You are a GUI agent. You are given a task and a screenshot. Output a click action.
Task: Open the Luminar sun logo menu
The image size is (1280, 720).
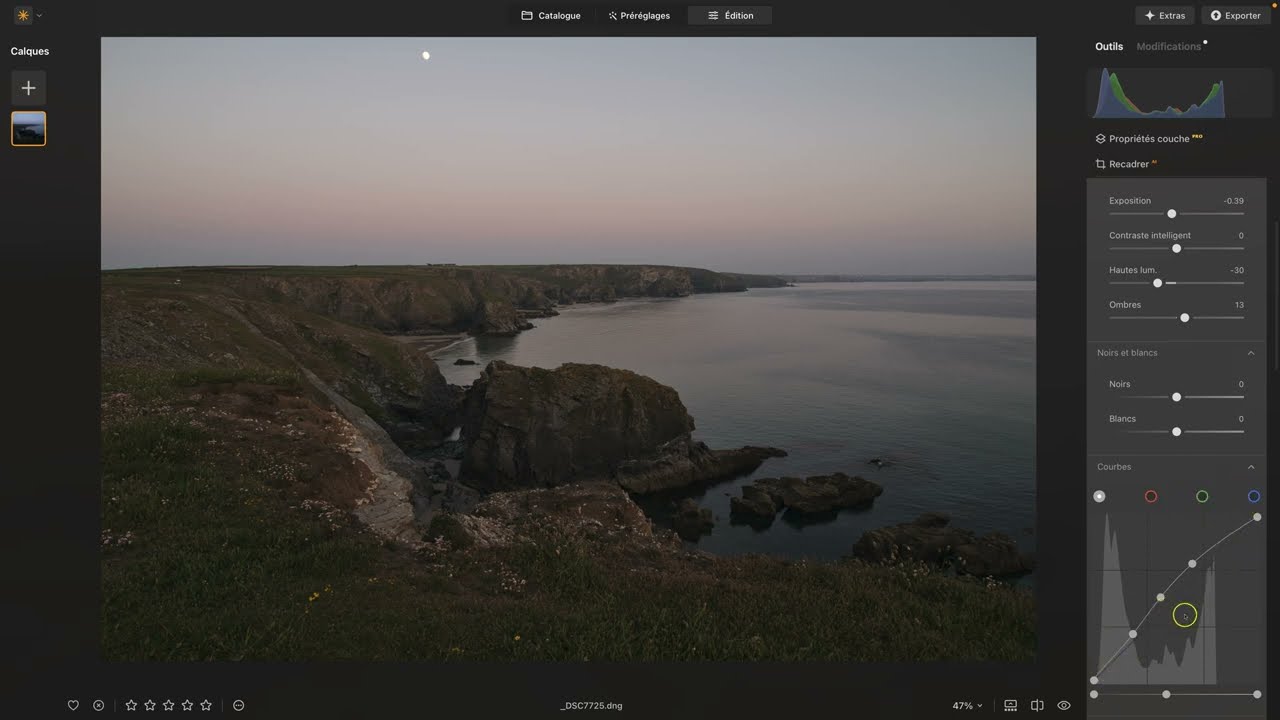click(x=22, y=15)
